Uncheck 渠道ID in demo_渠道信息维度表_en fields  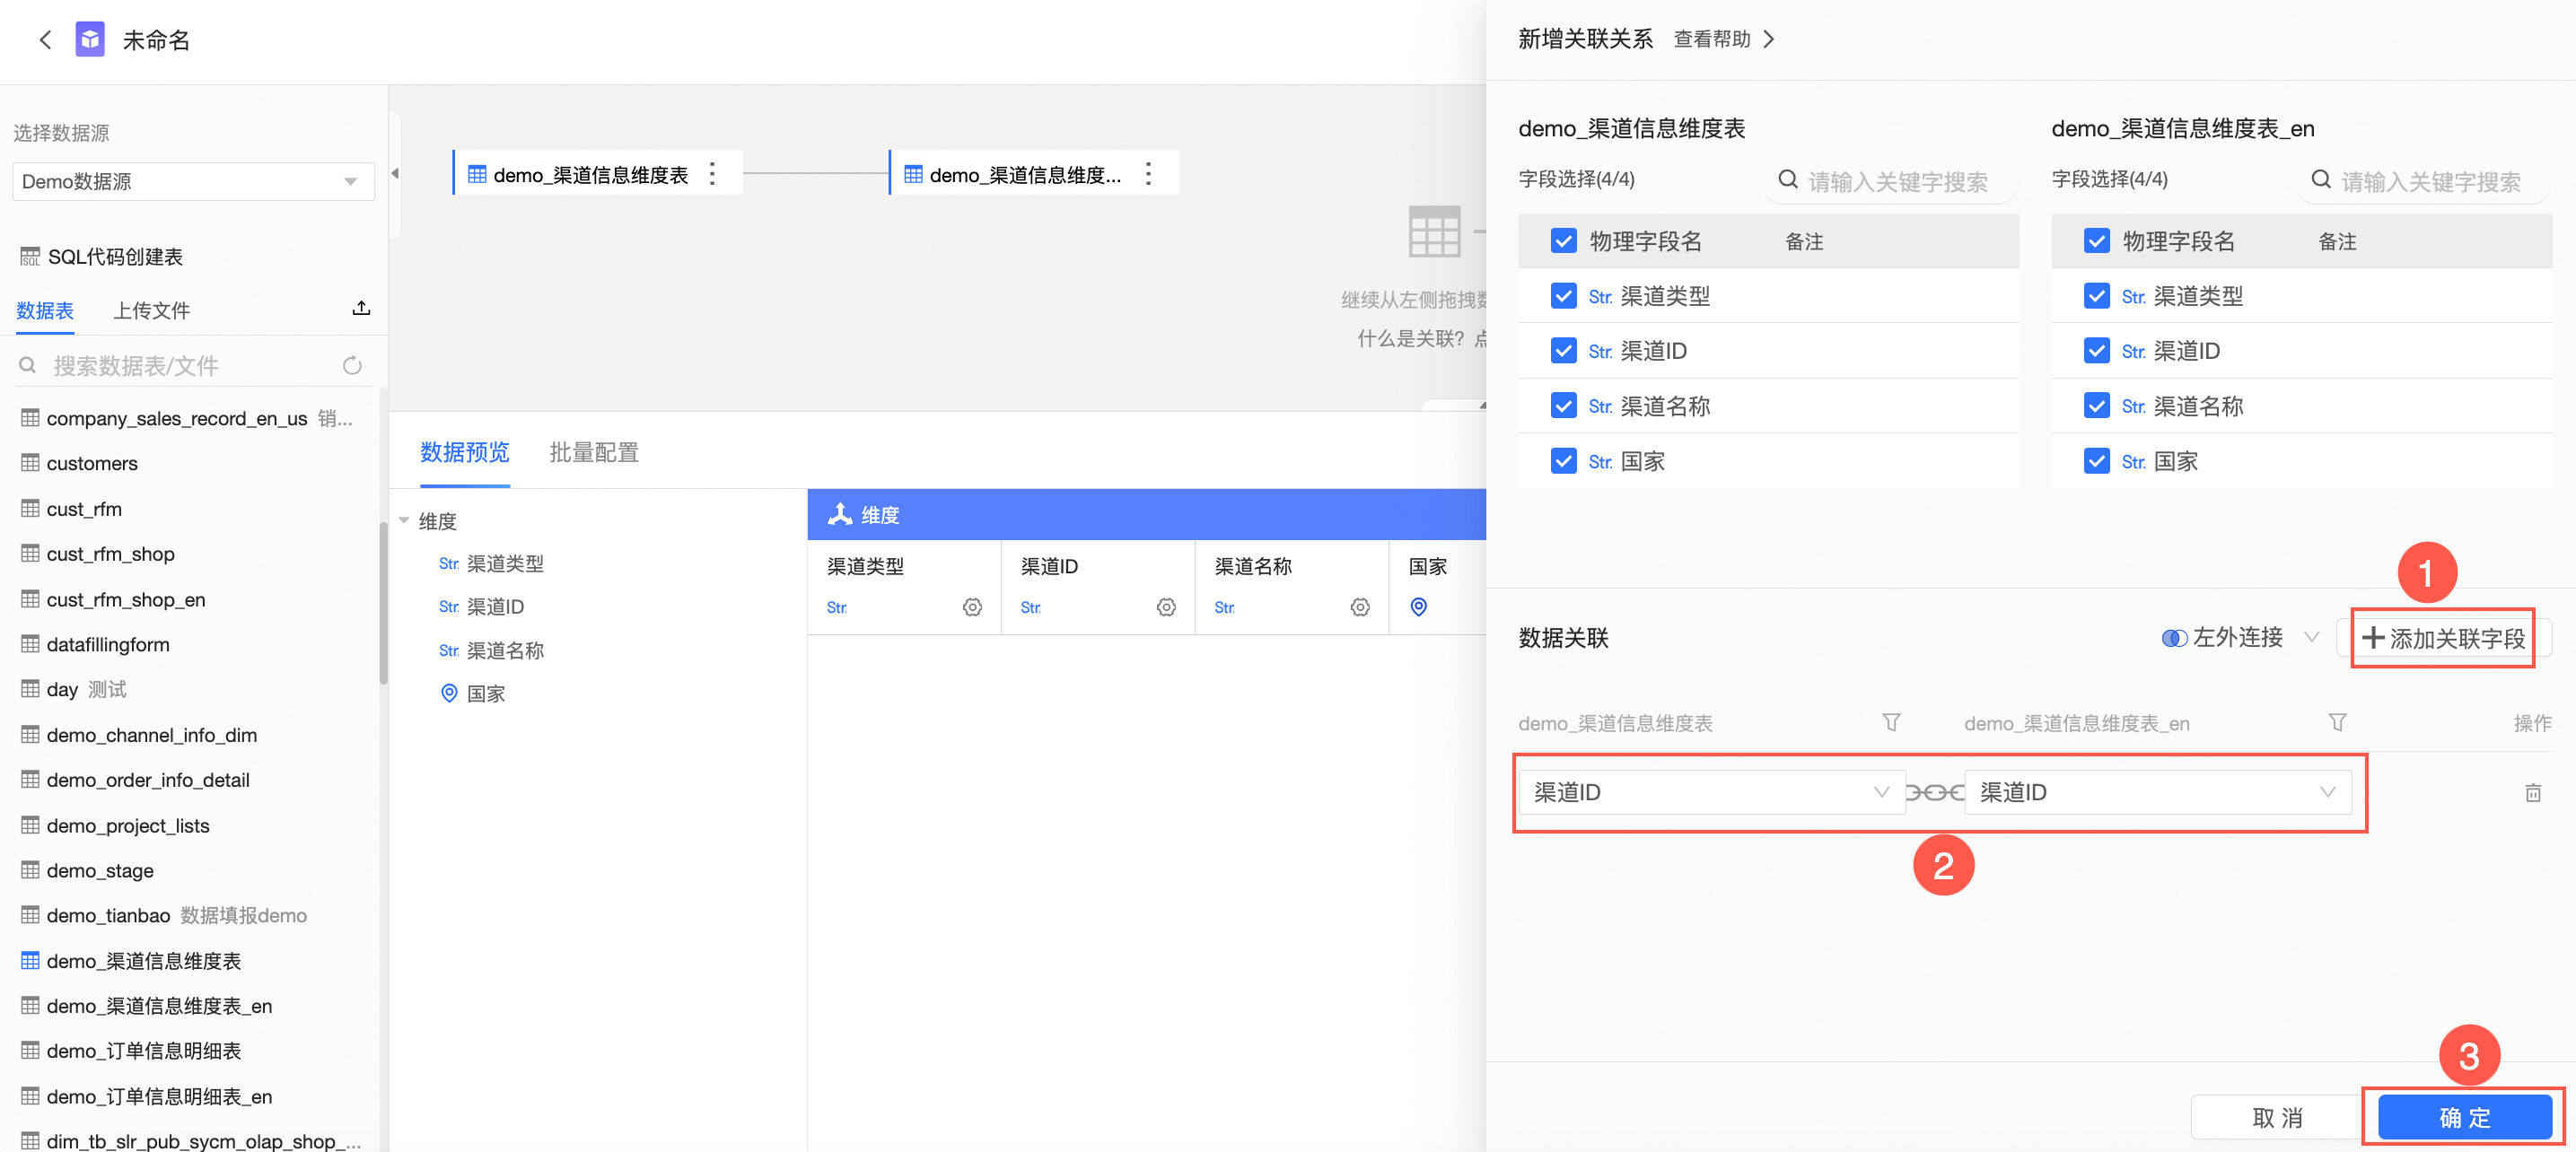coord(2096,351)
